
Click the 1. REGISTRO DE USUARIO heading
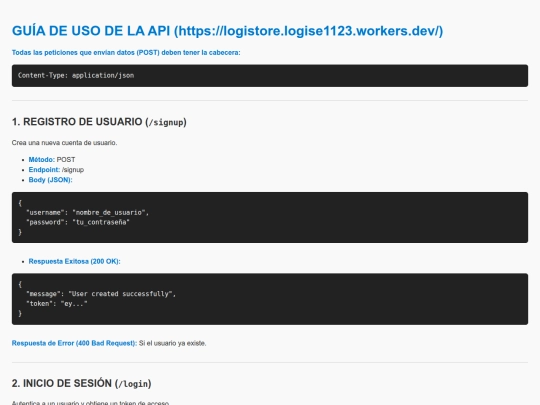coord(99,122)
